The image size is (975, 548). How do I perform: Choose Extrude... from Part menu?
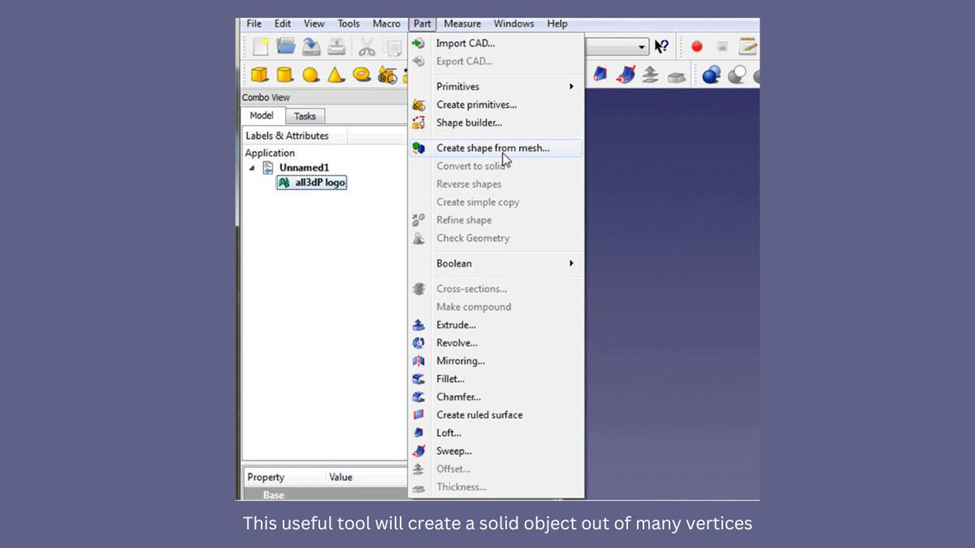[496, 325]
